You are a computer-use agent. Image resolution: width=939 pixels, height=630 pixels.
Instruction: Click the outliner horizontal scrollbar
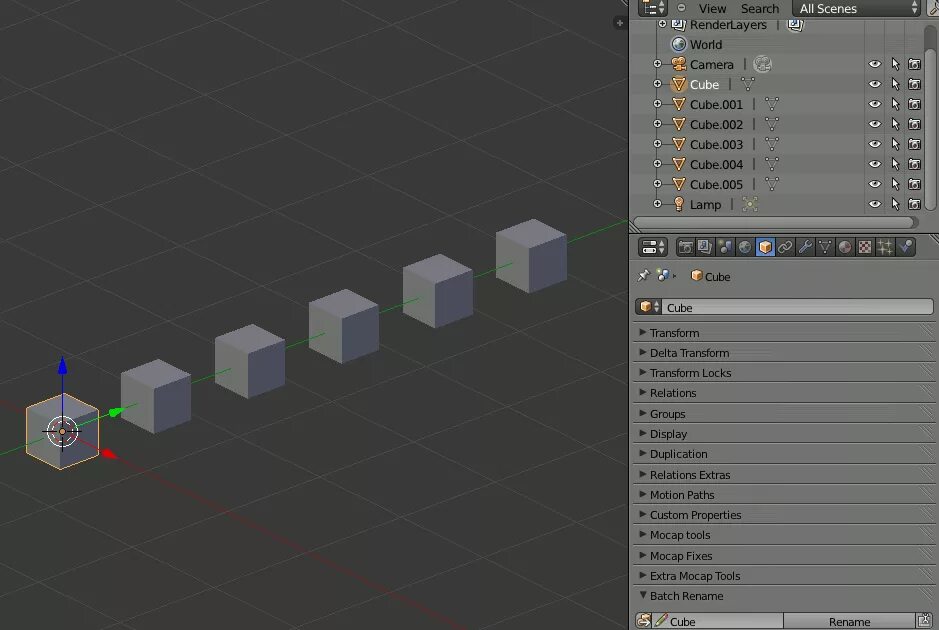pyautogui.click(x=776, y=222)
